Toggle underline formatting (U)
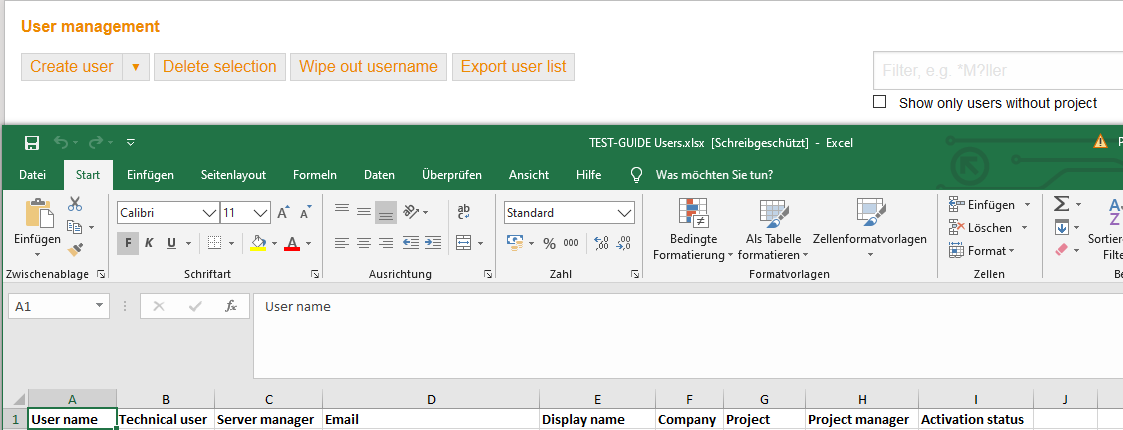The width and height of the screenshot is (1123, 430). [x=171, y=244]
